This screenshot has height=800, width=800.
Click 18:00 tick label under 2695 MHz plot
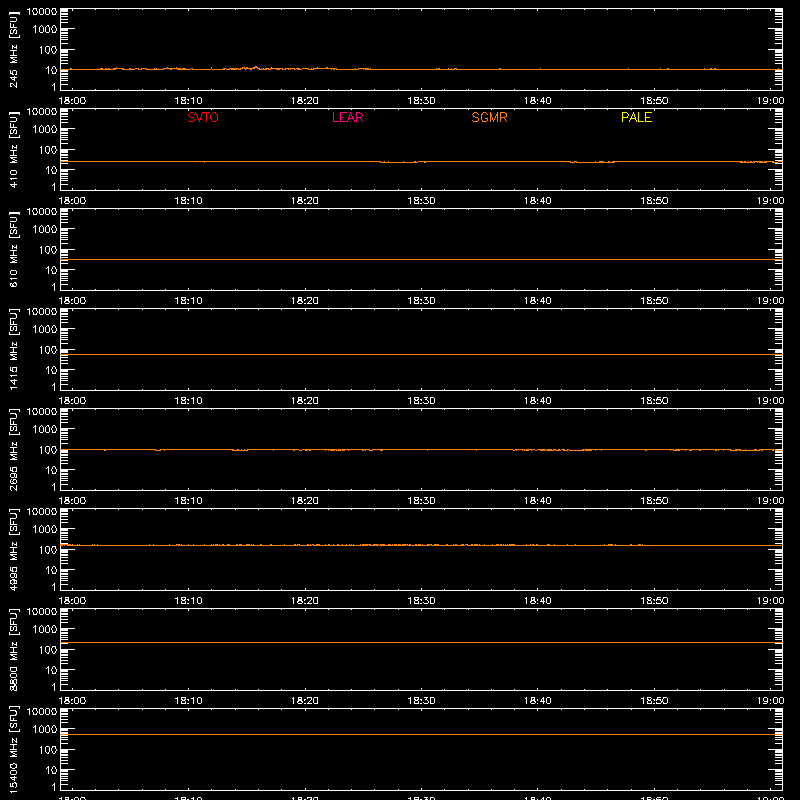tap(72, 501)
